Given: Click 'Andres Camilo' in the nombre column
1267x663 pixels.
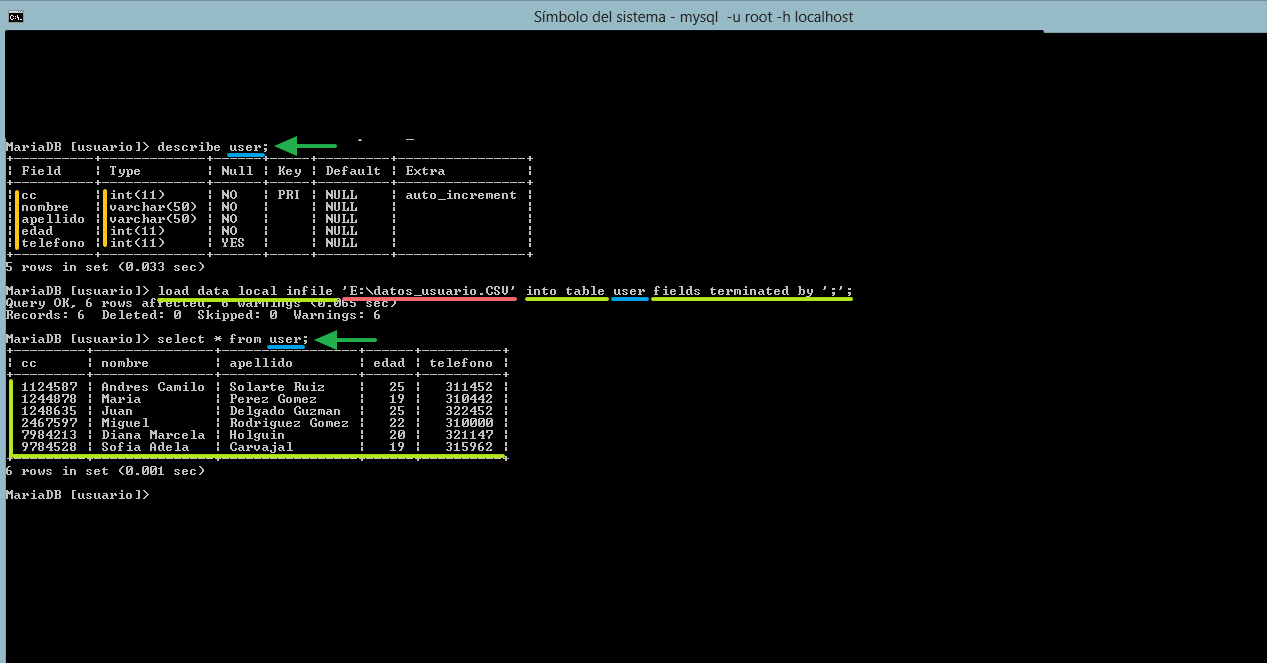Looking at the screenshot, I should coord(152,387).
